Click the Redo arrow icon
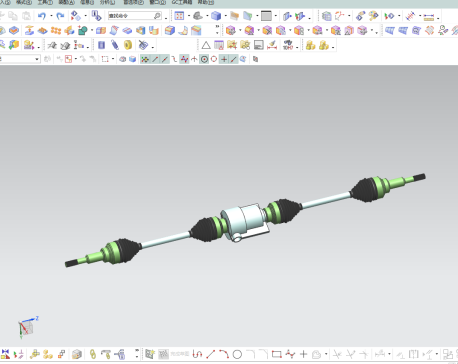 click(x=60, y=16)
